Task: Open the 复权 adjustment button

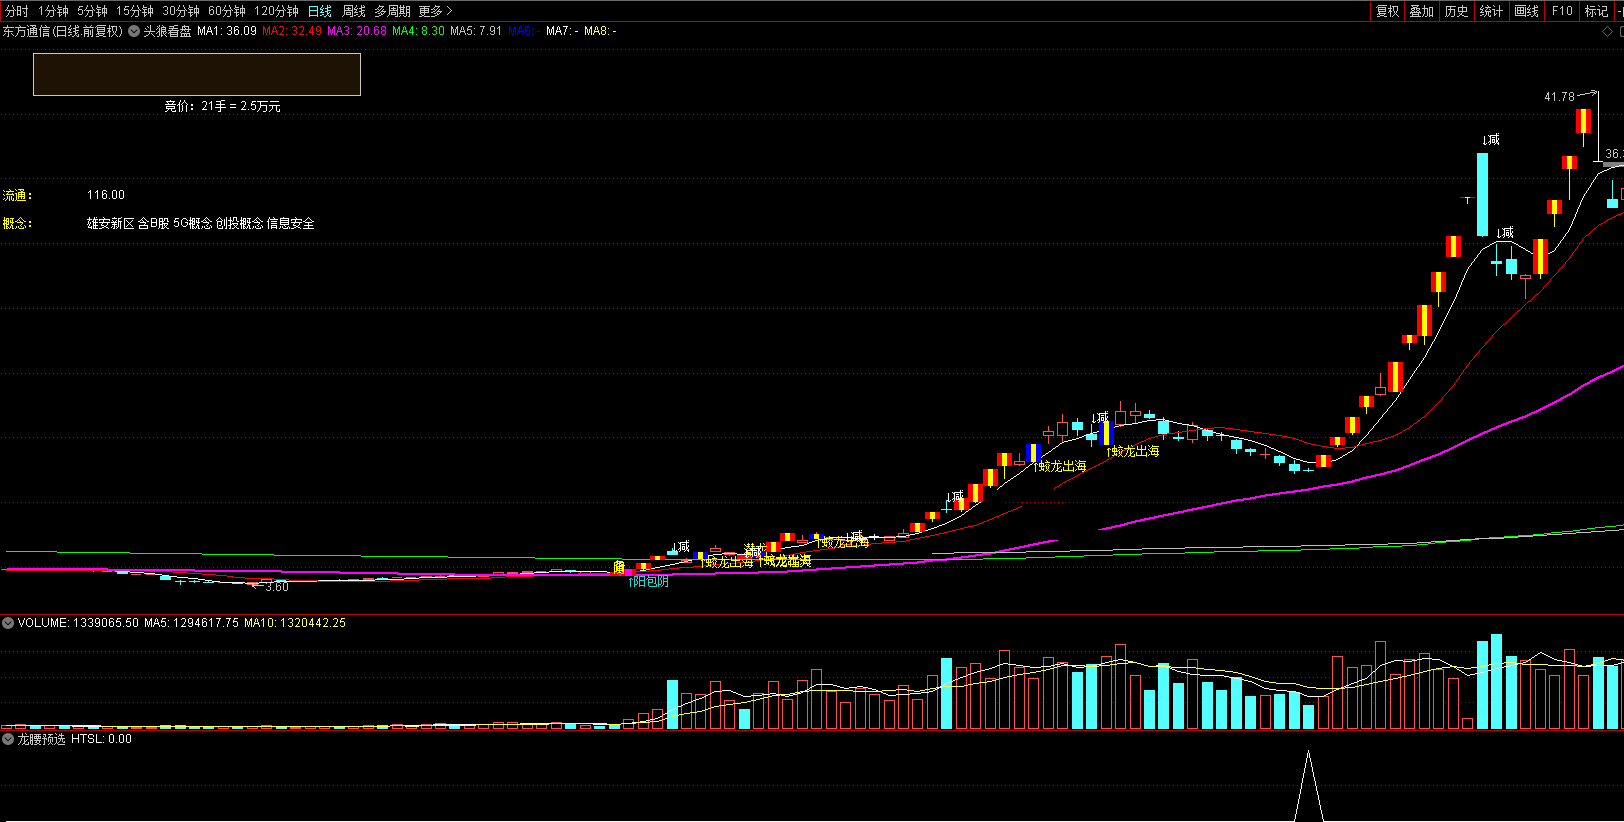Action: pos(1387,11)
